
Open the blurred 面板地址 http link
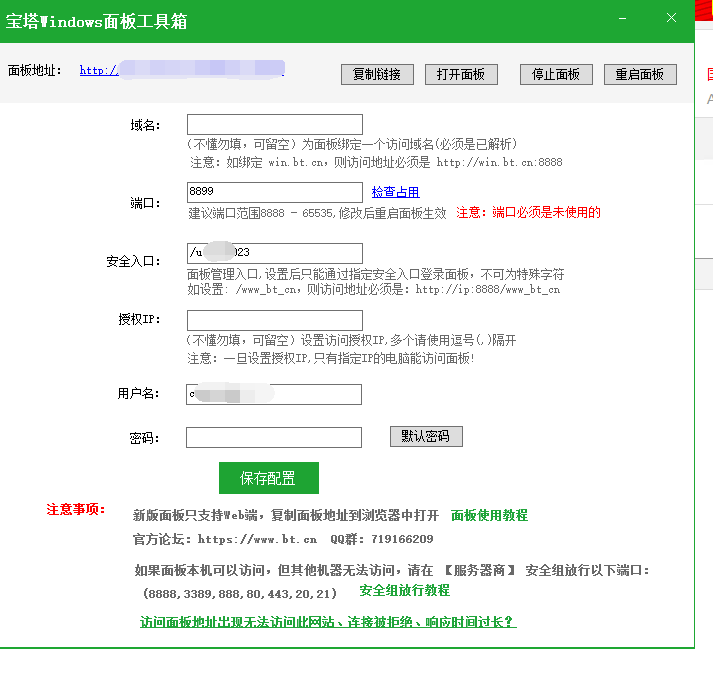[x=182, y=70]
